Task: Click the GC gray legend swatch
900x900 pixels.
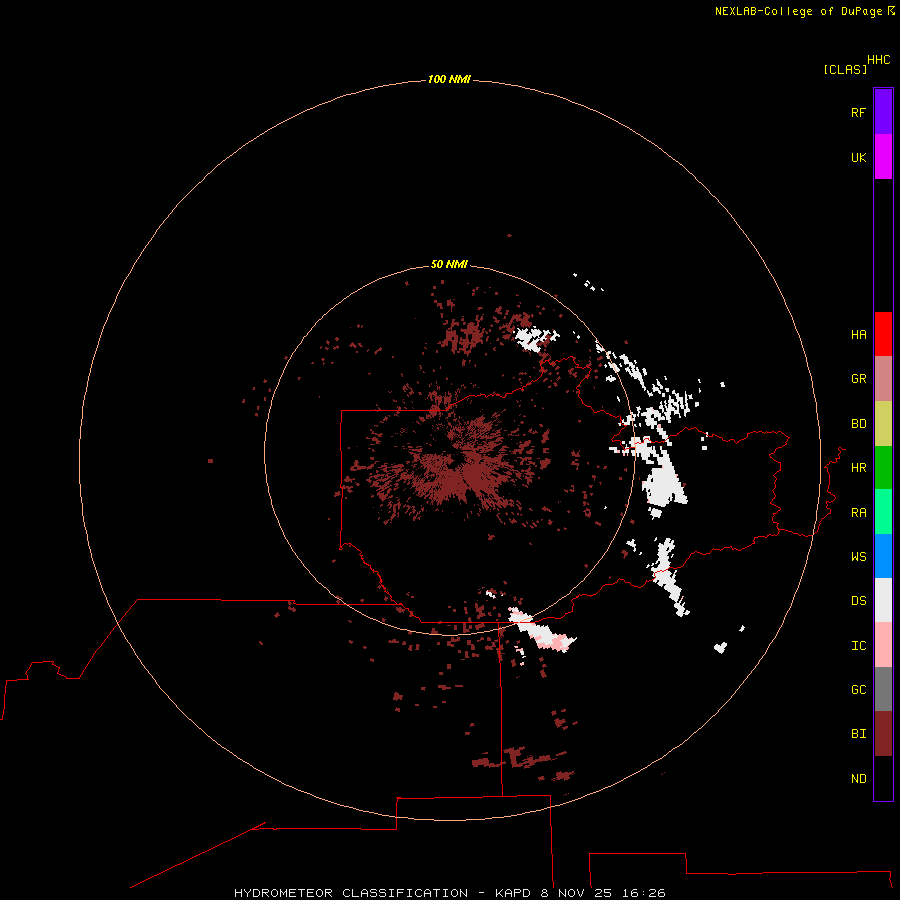Action: click(883, 689)
